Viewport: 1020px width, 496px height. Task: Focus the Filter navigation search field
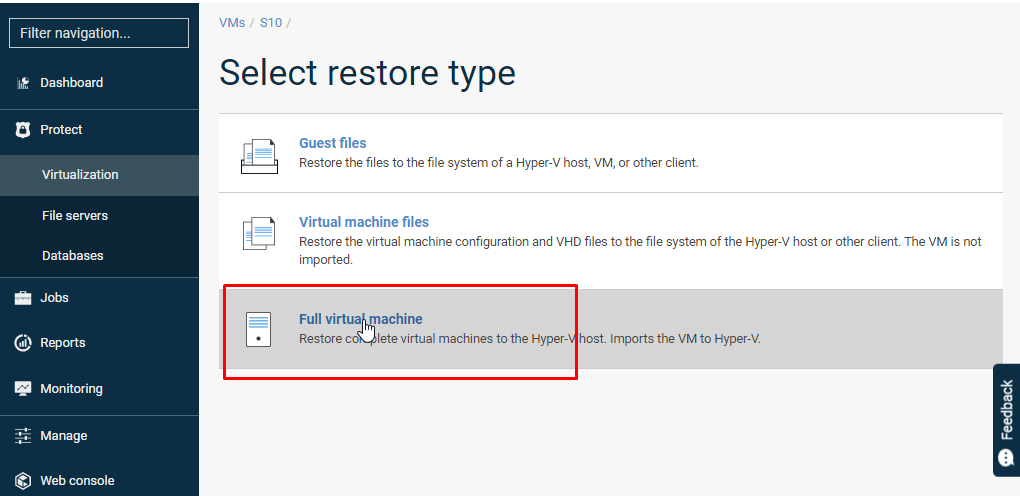(99, 33)
